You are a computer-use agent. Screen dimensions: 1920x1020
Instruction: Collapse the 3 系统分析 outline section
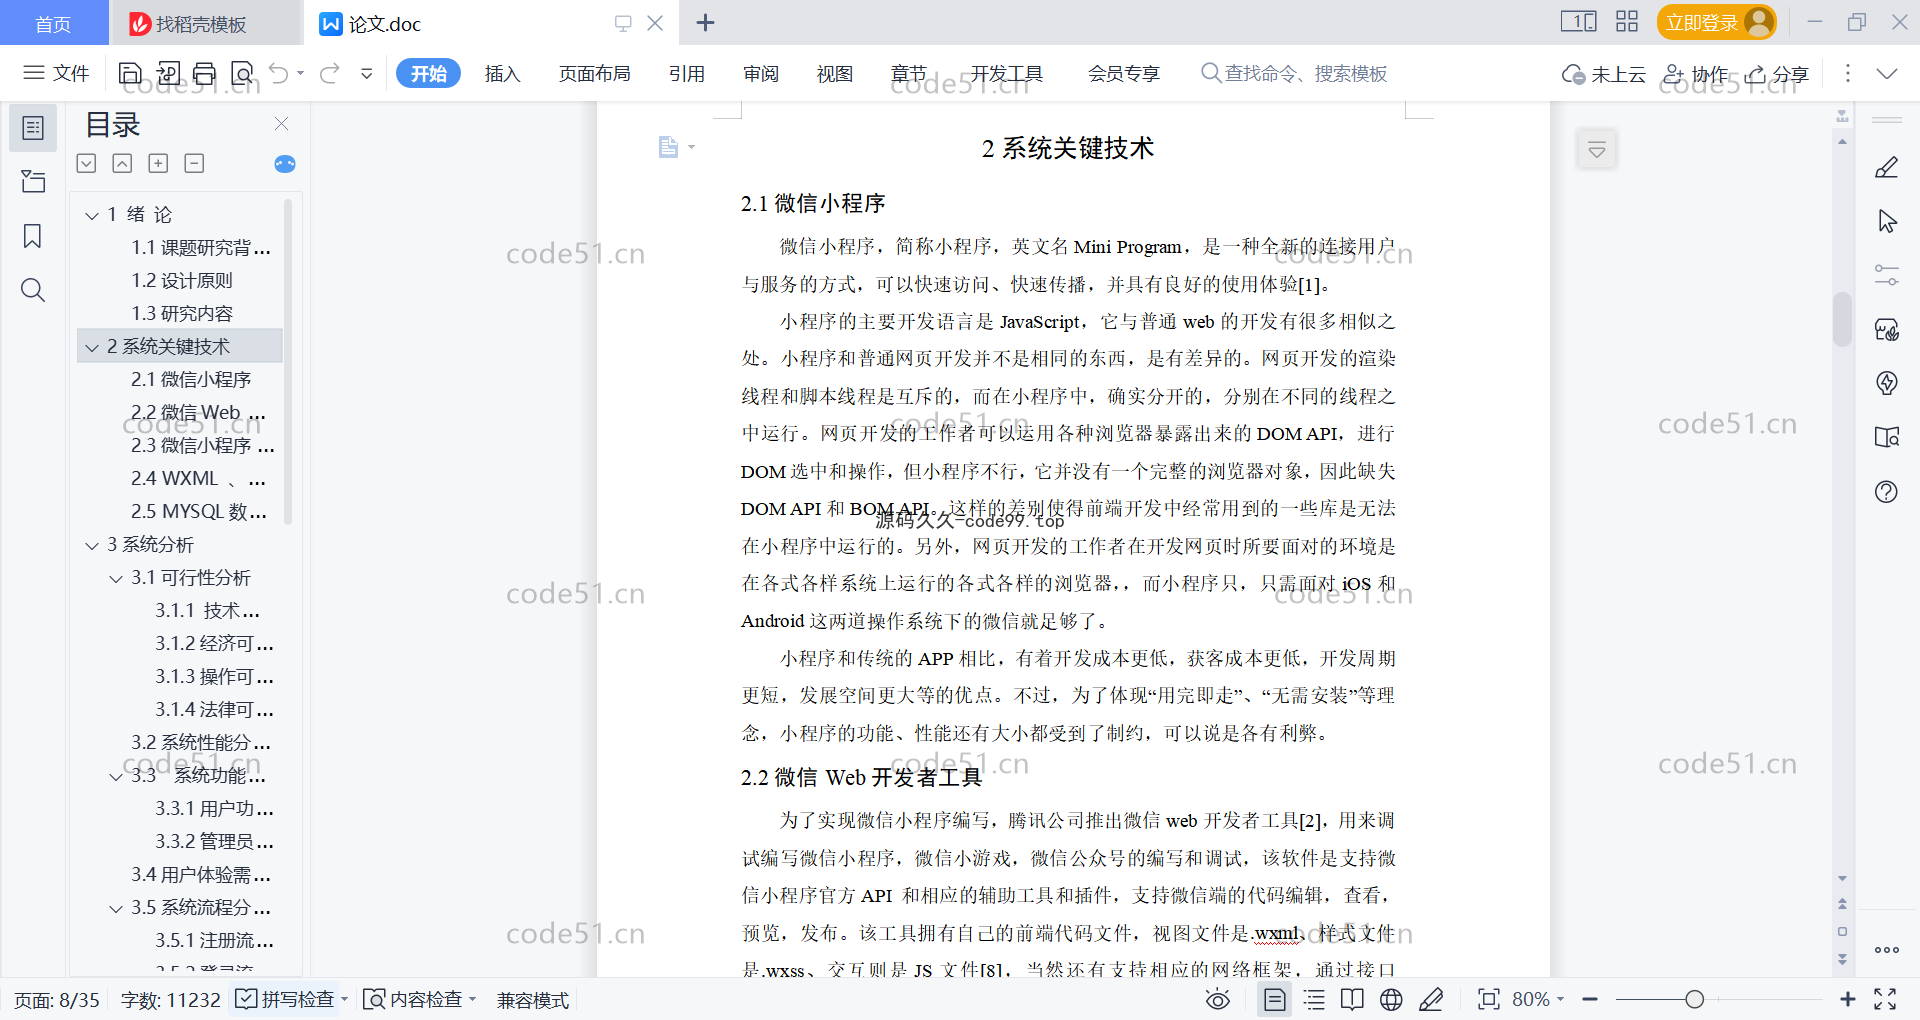coord(92,545)
